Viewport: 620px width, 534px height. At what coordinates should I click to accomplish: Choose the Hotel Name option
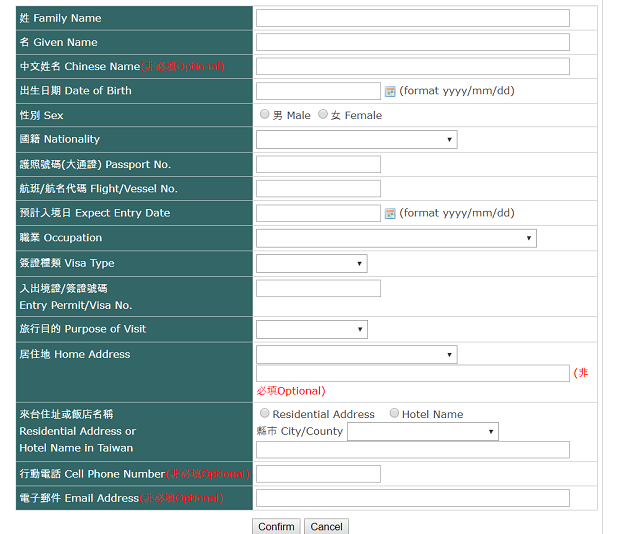(x=394, y=413)
